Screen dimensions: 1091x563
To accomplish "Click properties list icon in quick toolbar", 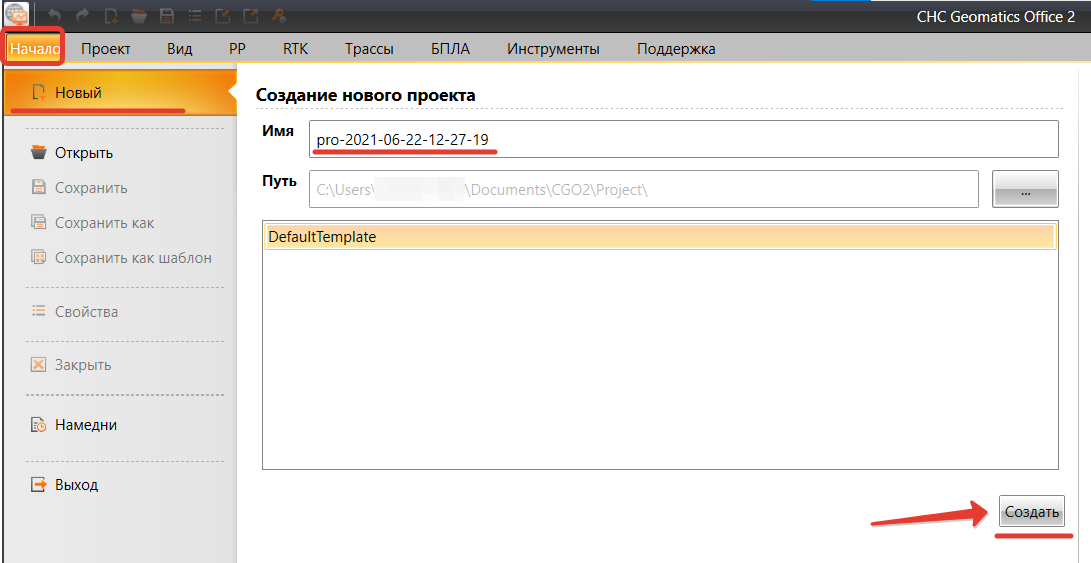I will coord(195,16).
